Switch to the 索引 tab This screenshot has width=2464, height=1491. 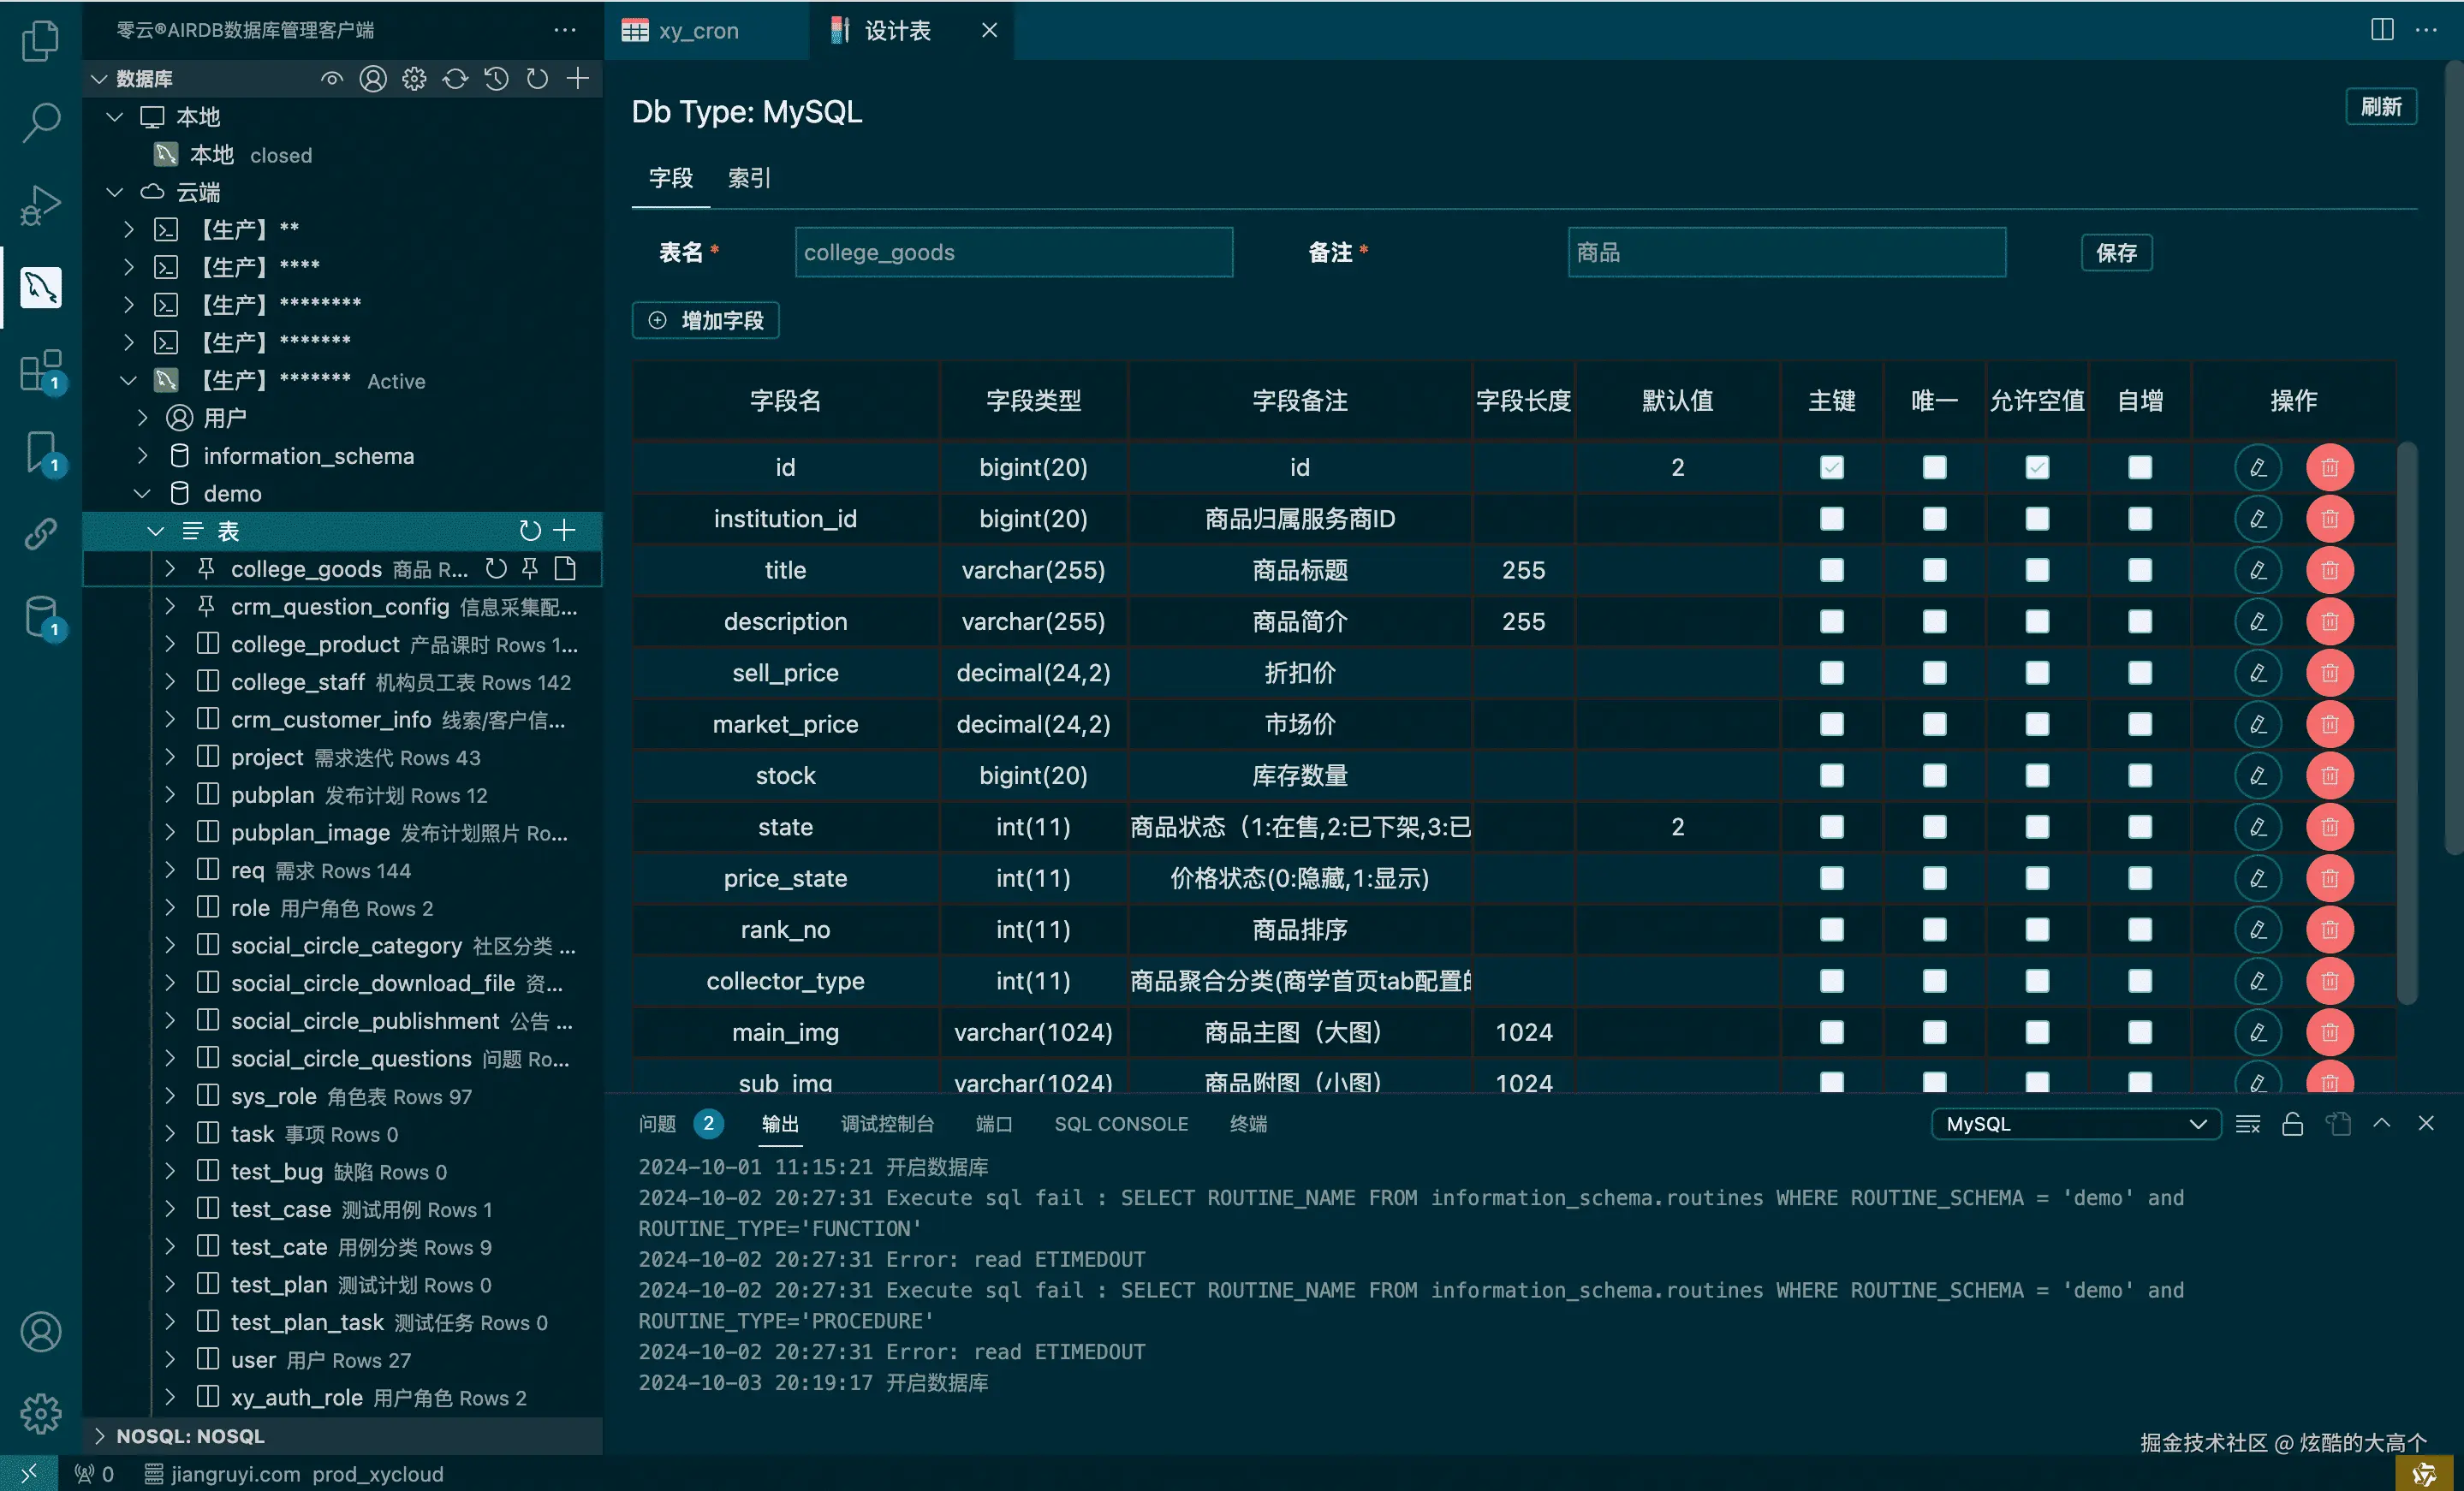748,178
